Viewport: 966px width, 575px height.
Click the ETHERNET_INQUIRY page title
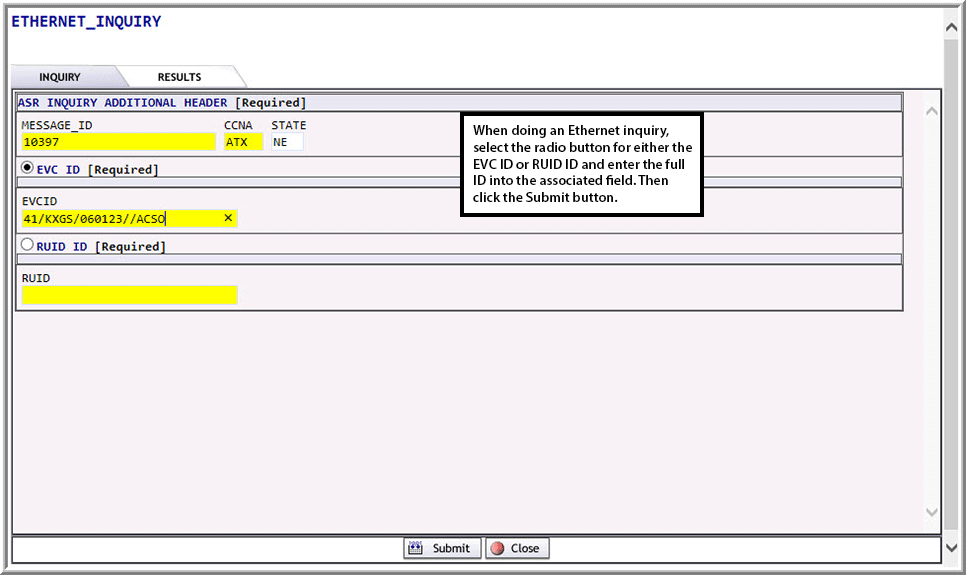[86, 21]
